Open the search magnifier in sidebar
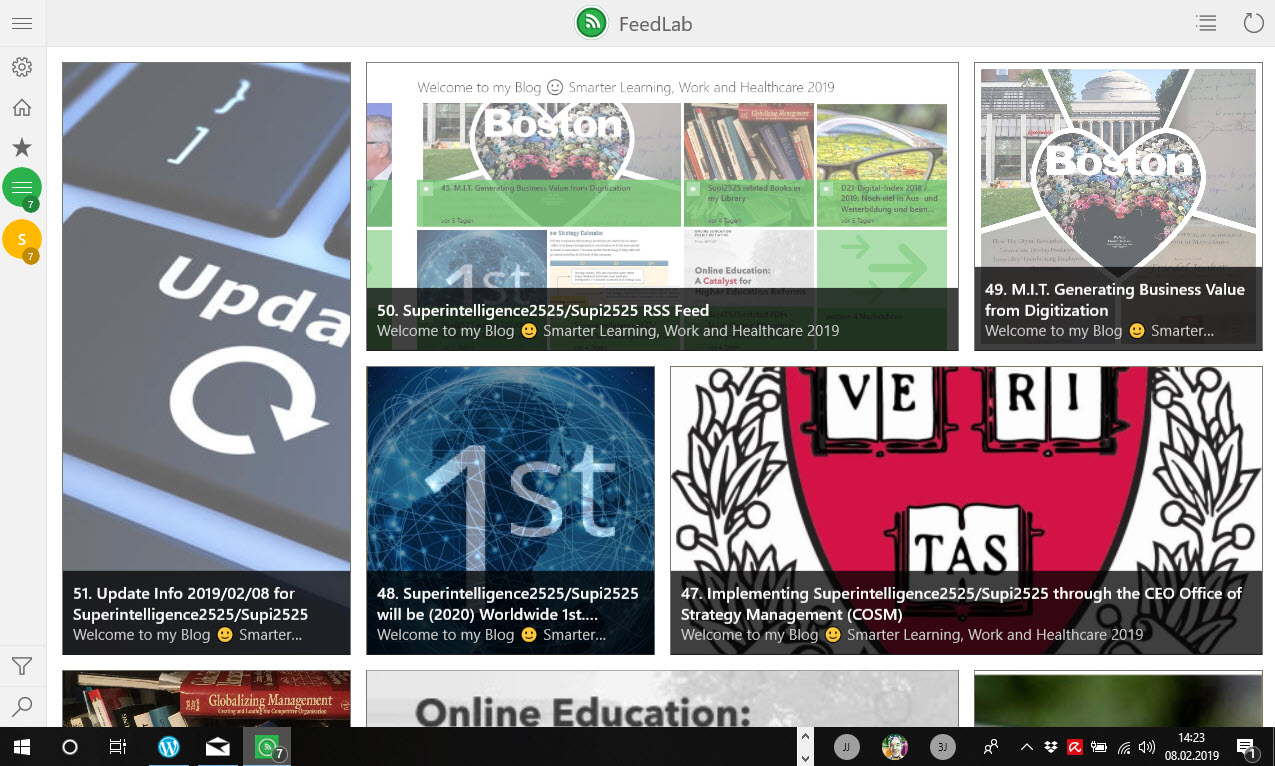Image resolution: width=1275 pixels, height=766 pixels. pos(22,707)
